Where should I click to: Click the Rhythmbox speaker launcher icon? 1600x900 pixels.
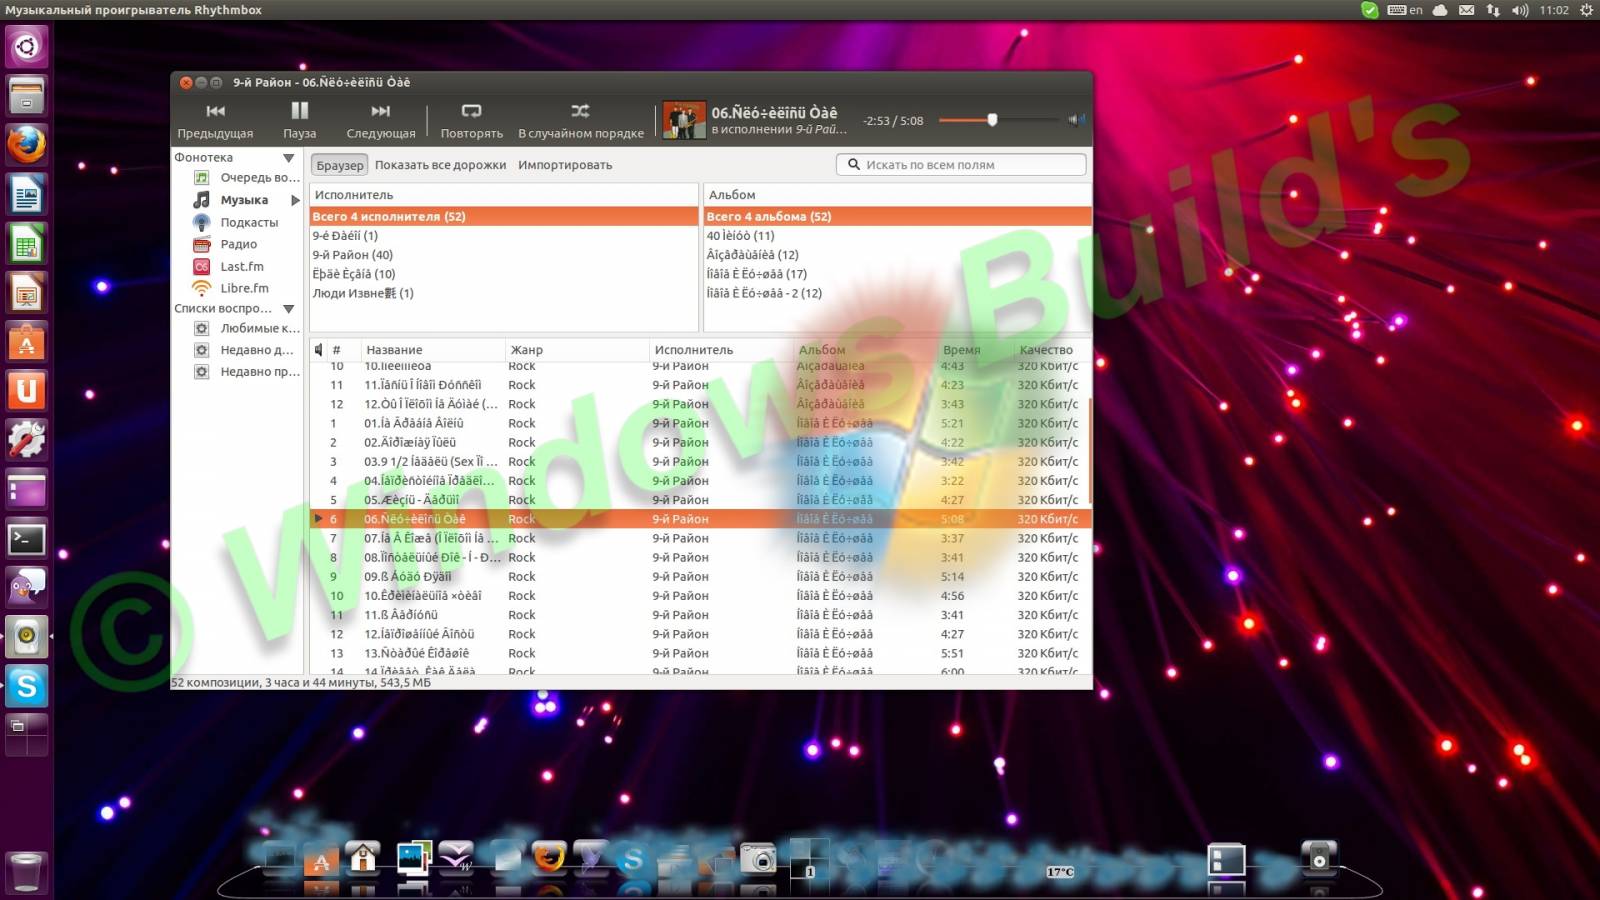pyautogui.click(x=27, y=637)
